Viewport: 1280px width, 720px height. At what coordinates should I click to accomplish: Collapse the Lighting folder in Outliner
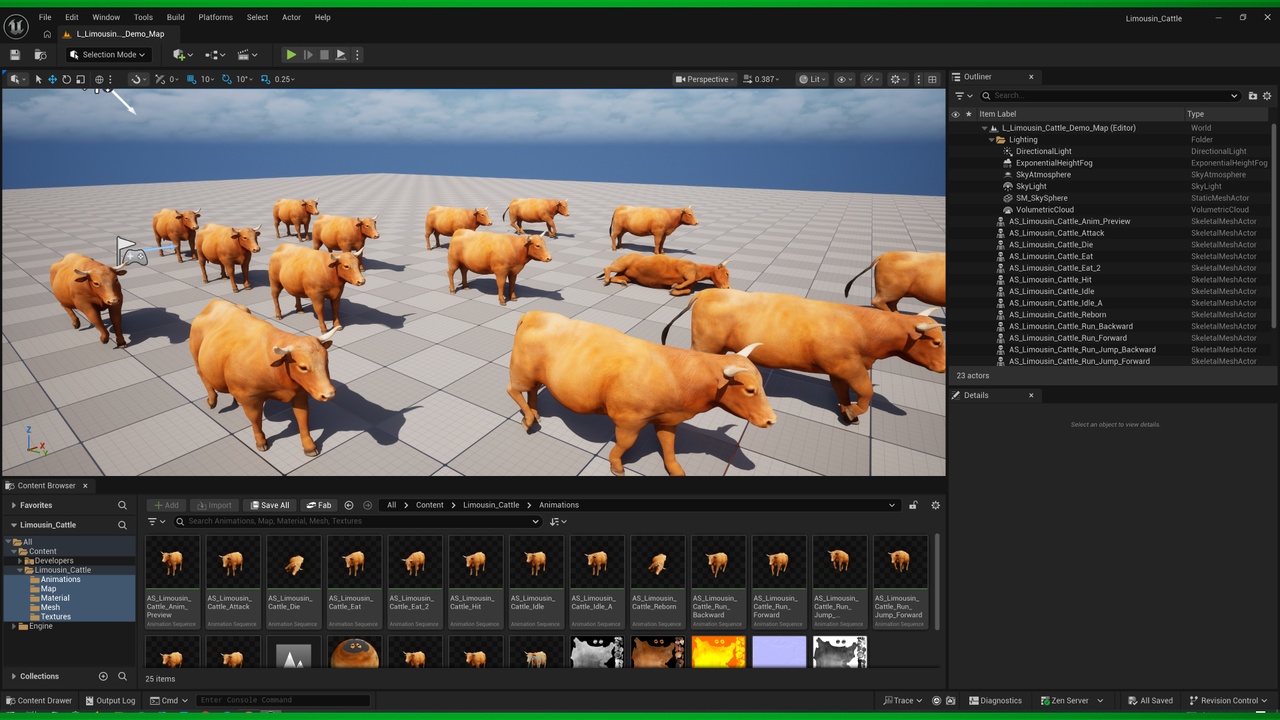[991, 140]
